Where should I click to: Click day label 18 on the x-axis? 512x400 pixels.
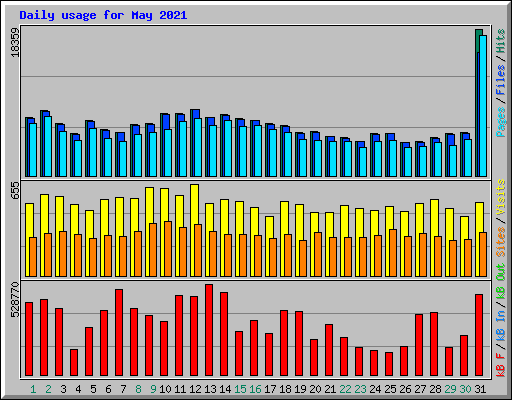[x=285, y=389]
